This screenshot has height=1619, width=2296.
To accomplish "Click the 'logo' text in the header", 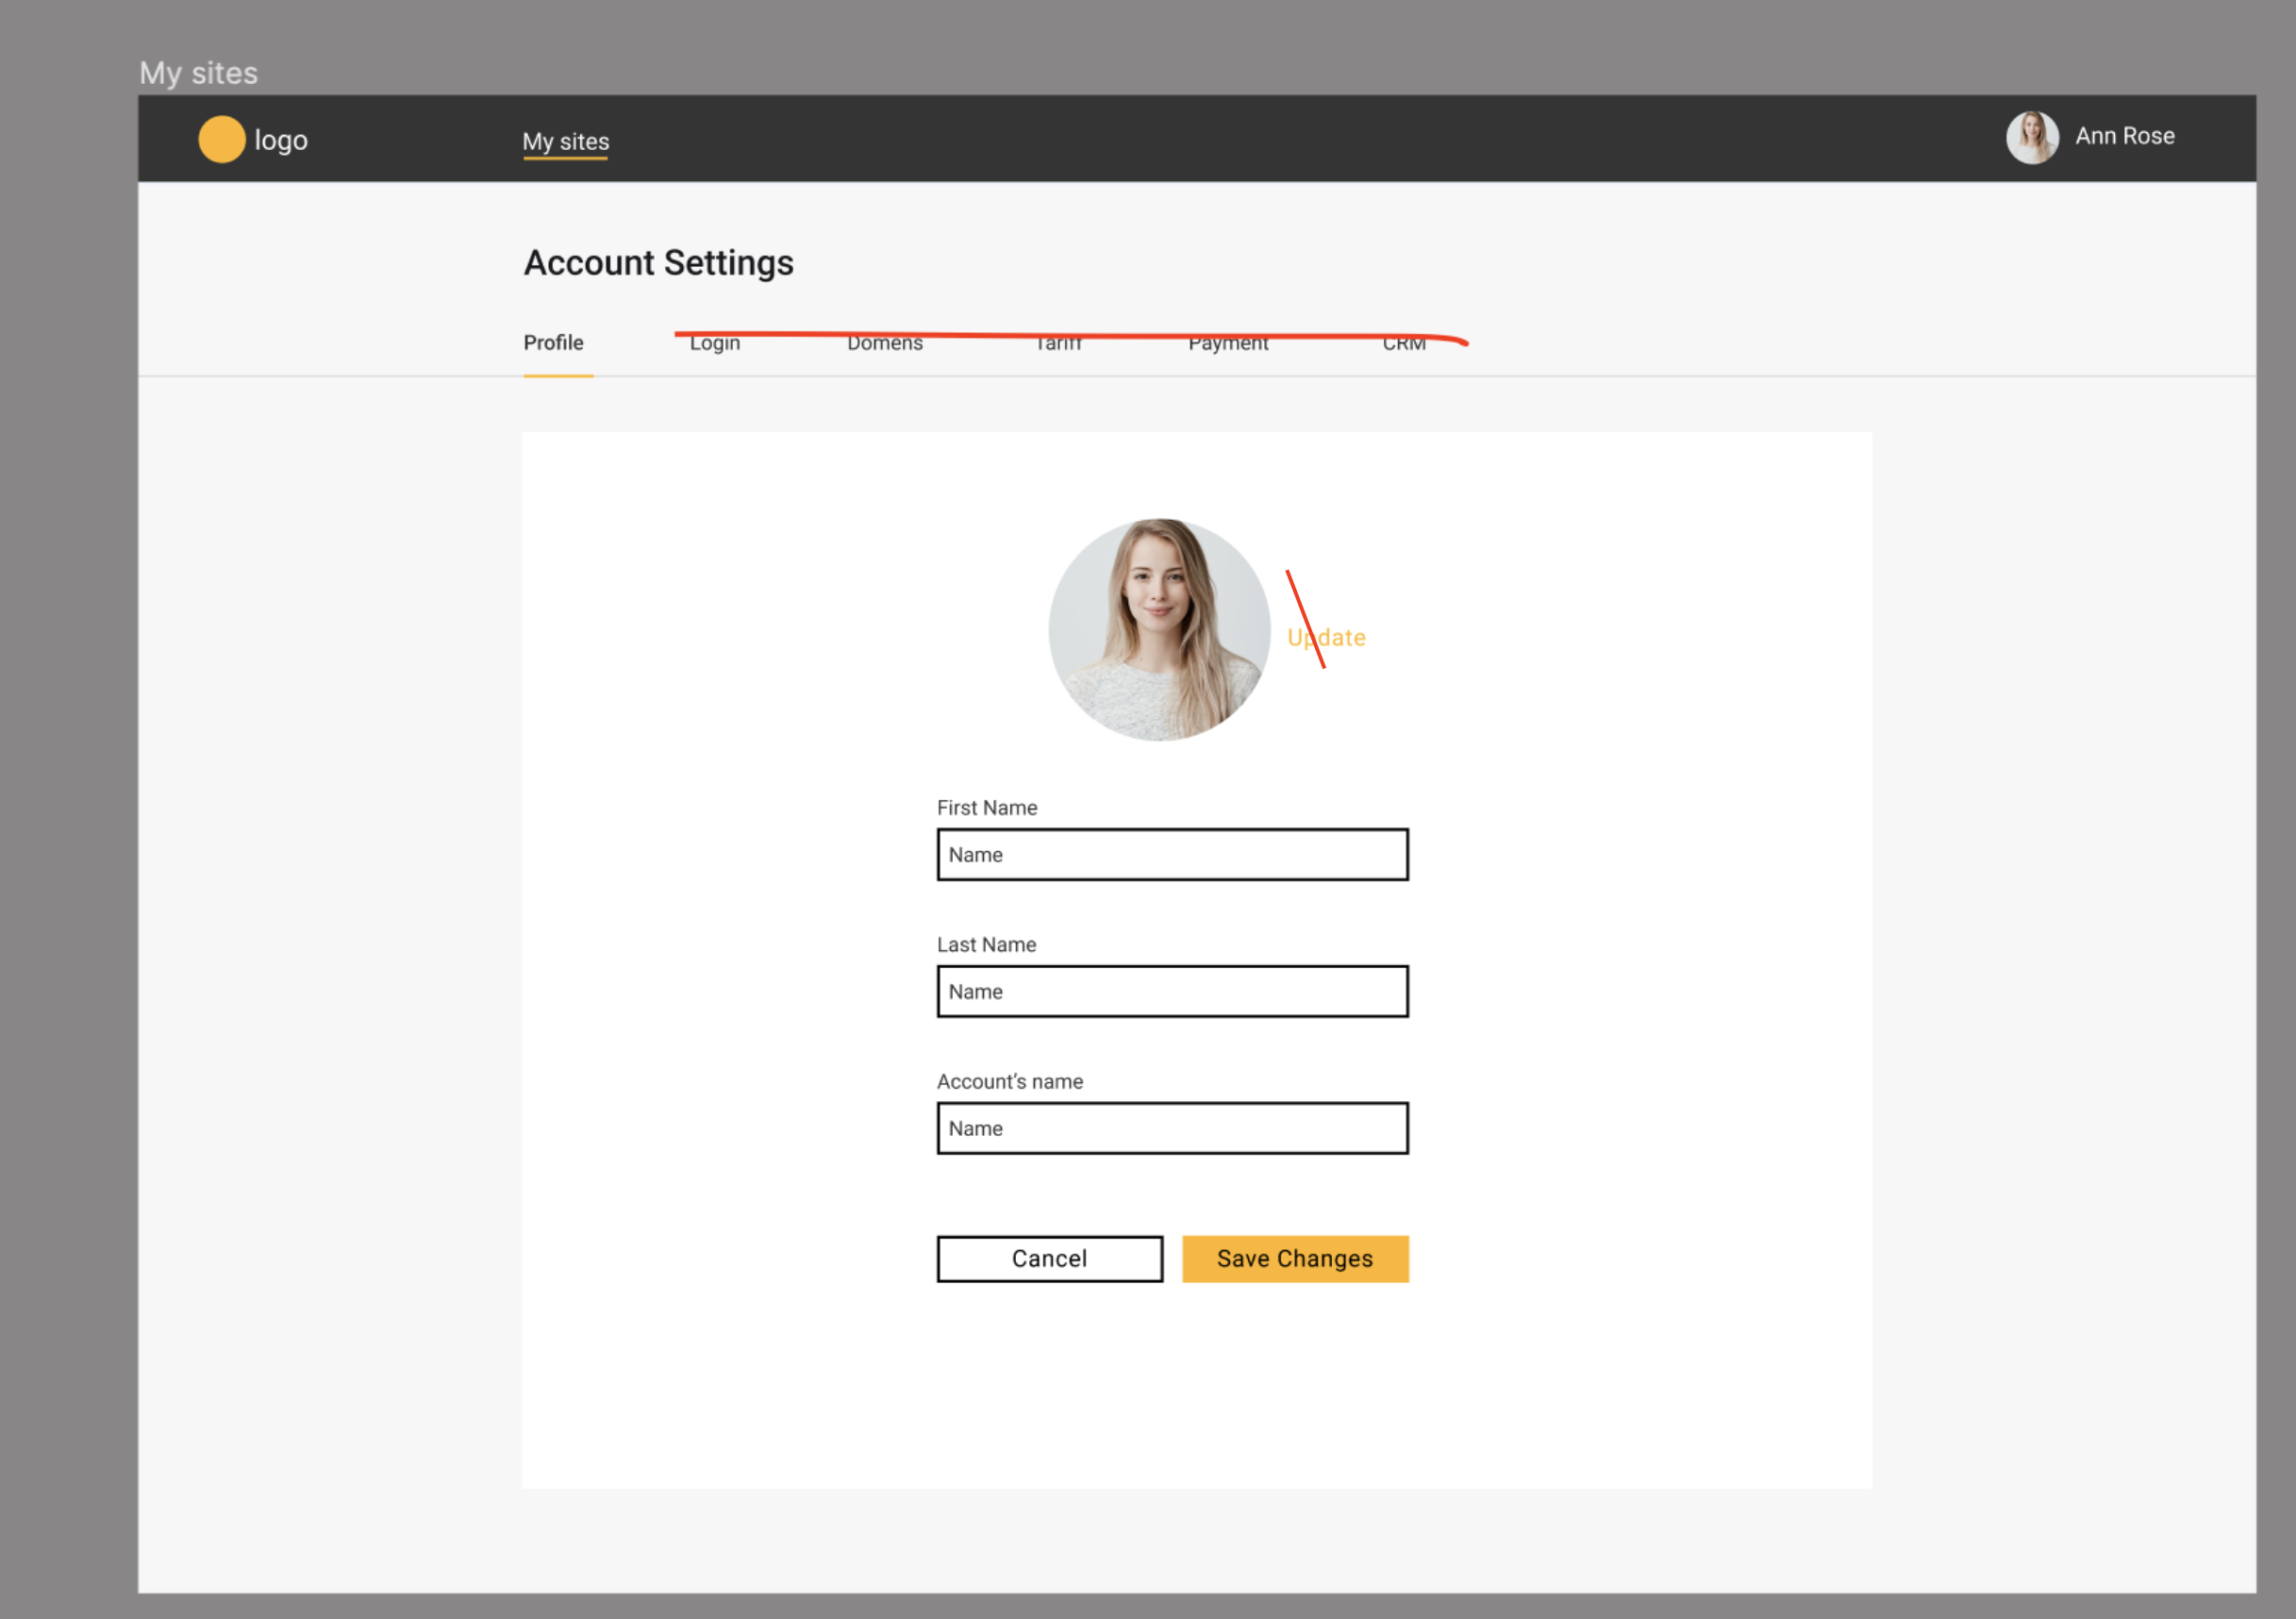I will tap(281, 139).
